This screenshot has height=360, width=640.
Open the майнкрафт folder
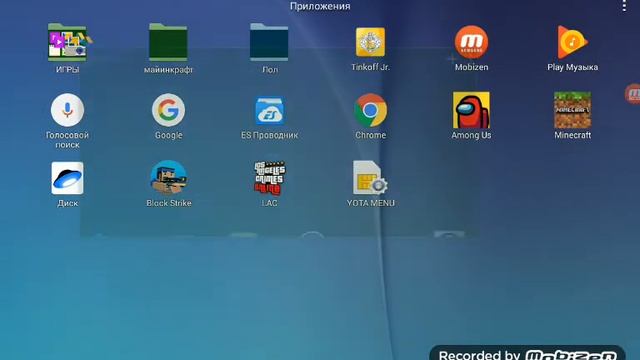pos(168,42)
